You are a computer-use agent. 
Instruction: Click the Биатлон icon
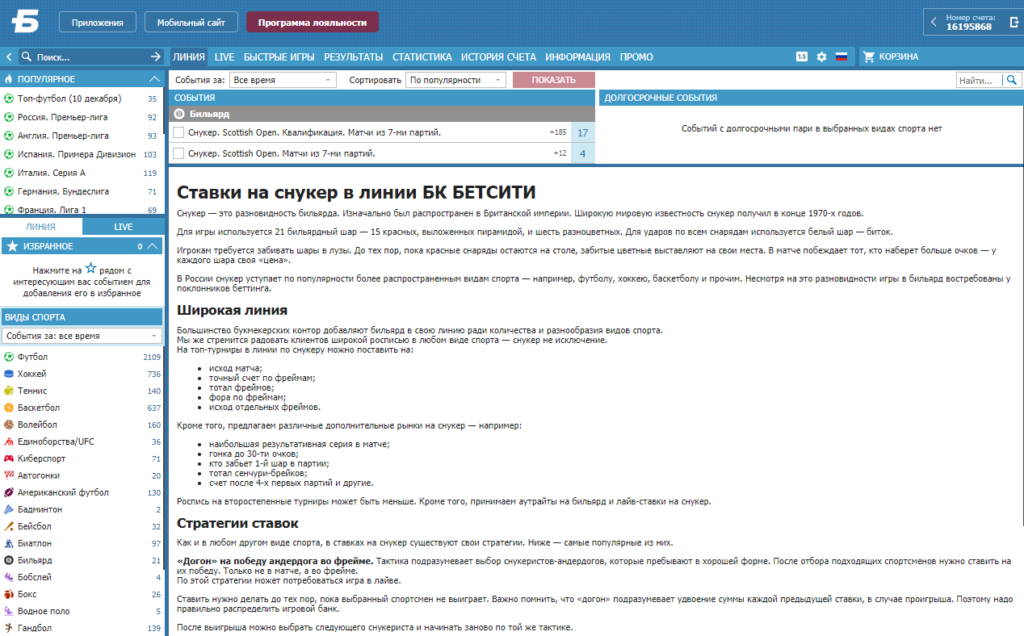pos(9,543)
